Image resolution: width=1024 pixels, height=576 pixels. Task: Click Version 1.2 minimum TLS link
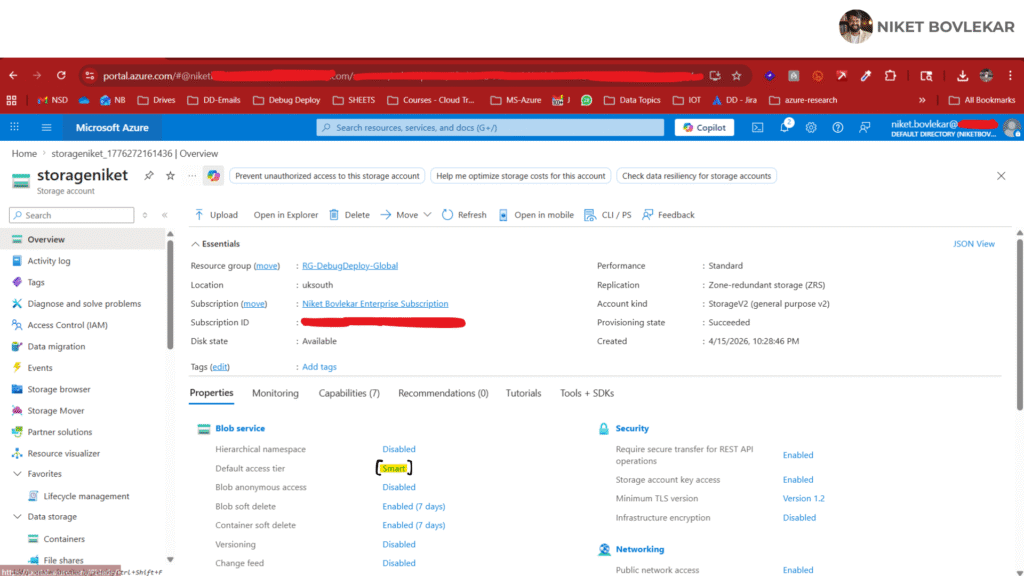(x=803, y=498)
